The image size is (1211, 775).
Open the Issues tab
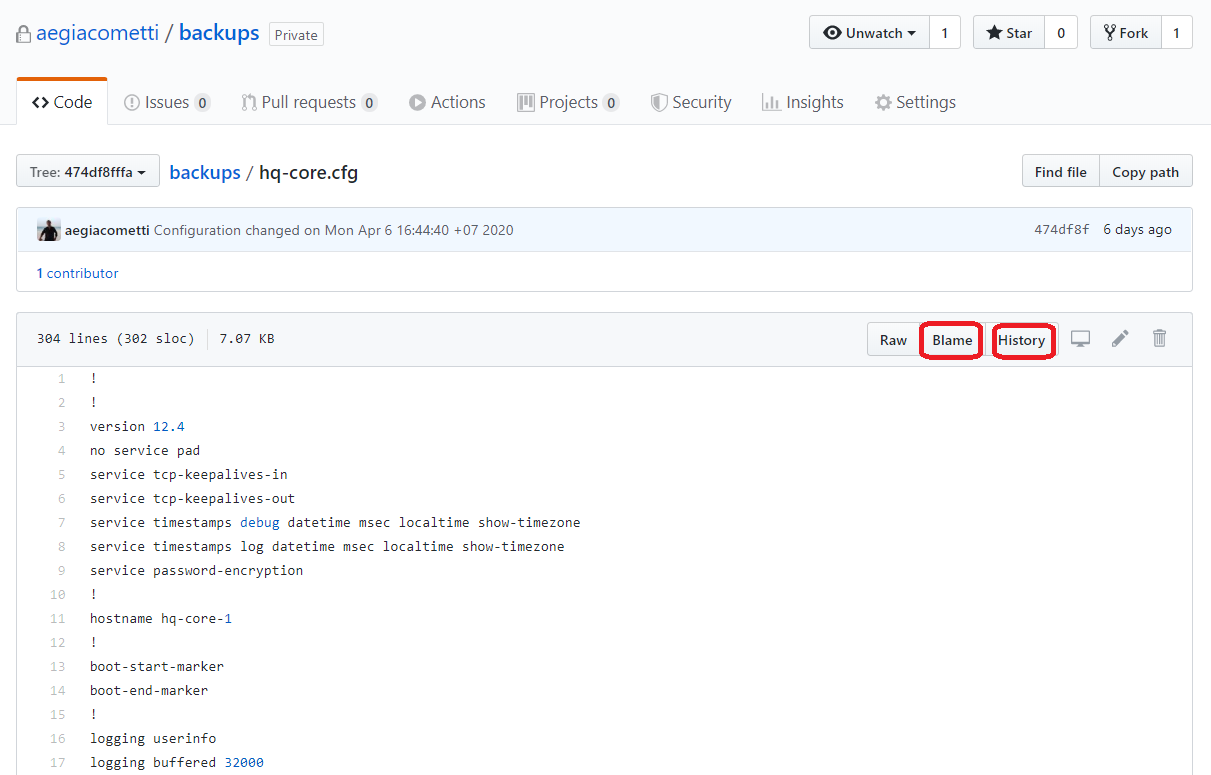[x=167, y=102]
